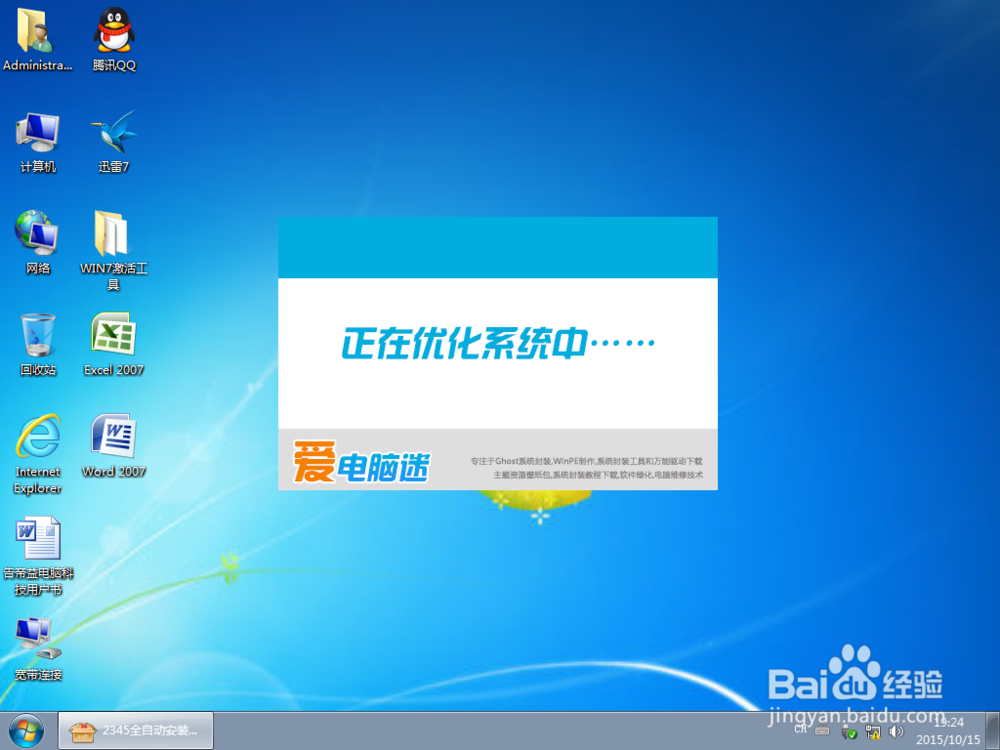Viewport: 1000px width, 750px height.
Task: Open 计算机 (Computer)
Action: [38, 140]
